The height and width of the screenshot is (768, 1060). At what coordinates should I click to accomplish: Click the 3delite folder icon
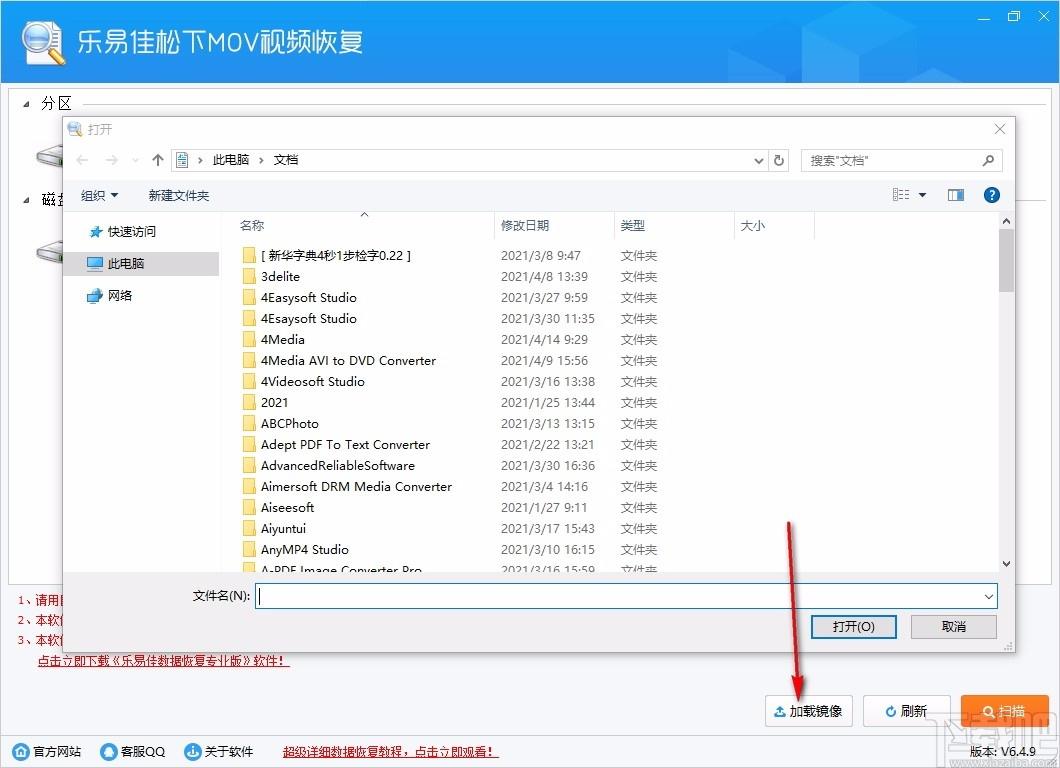pos(249,277)
